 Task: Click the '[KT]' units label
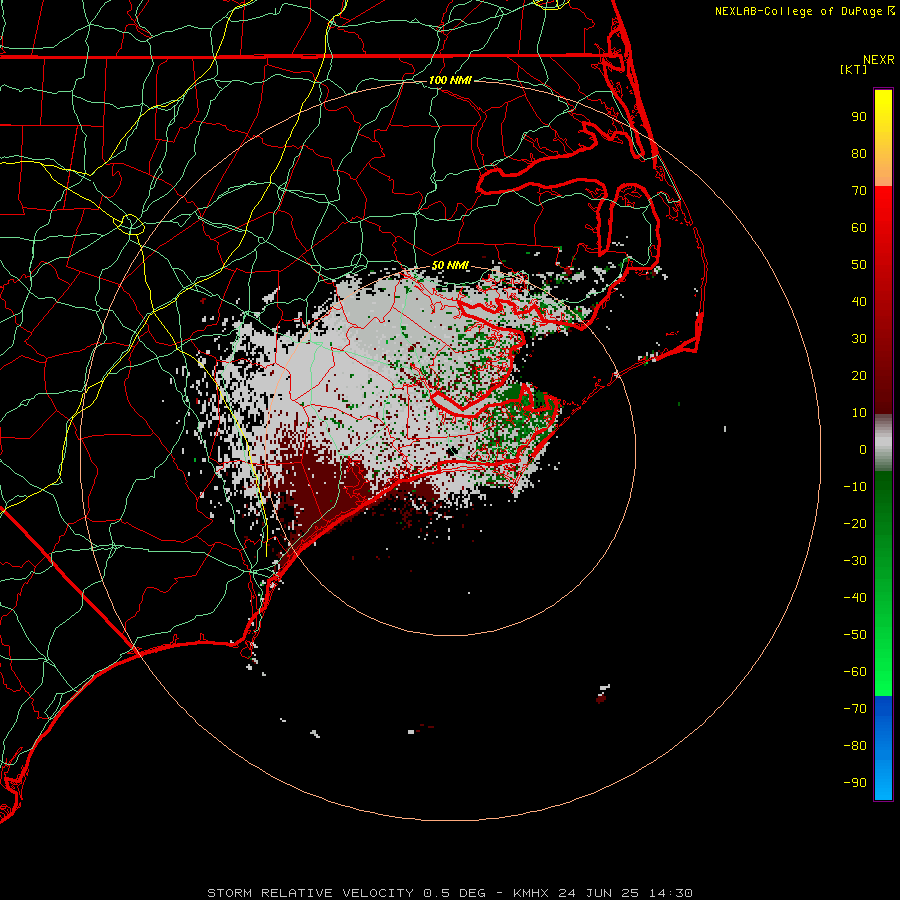click(x=854, y=69)
